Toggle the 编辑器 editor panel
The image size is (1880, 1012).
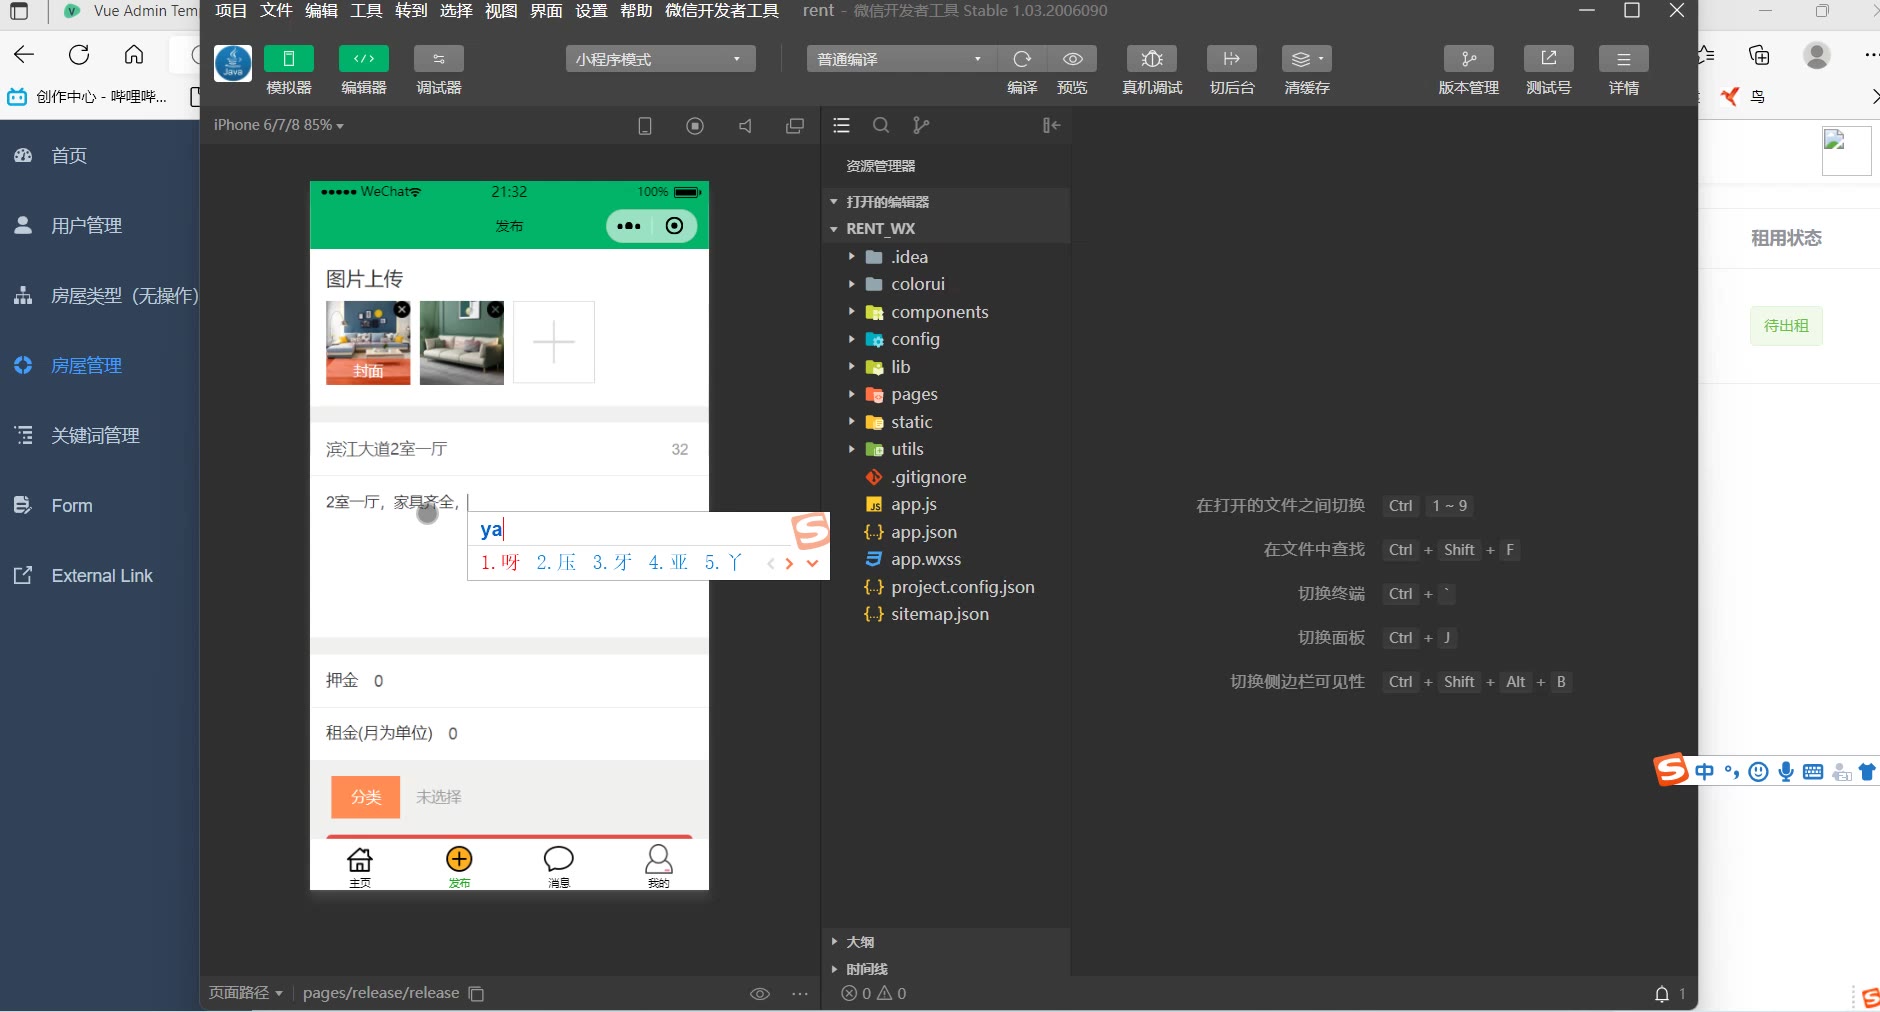point(364,59)
